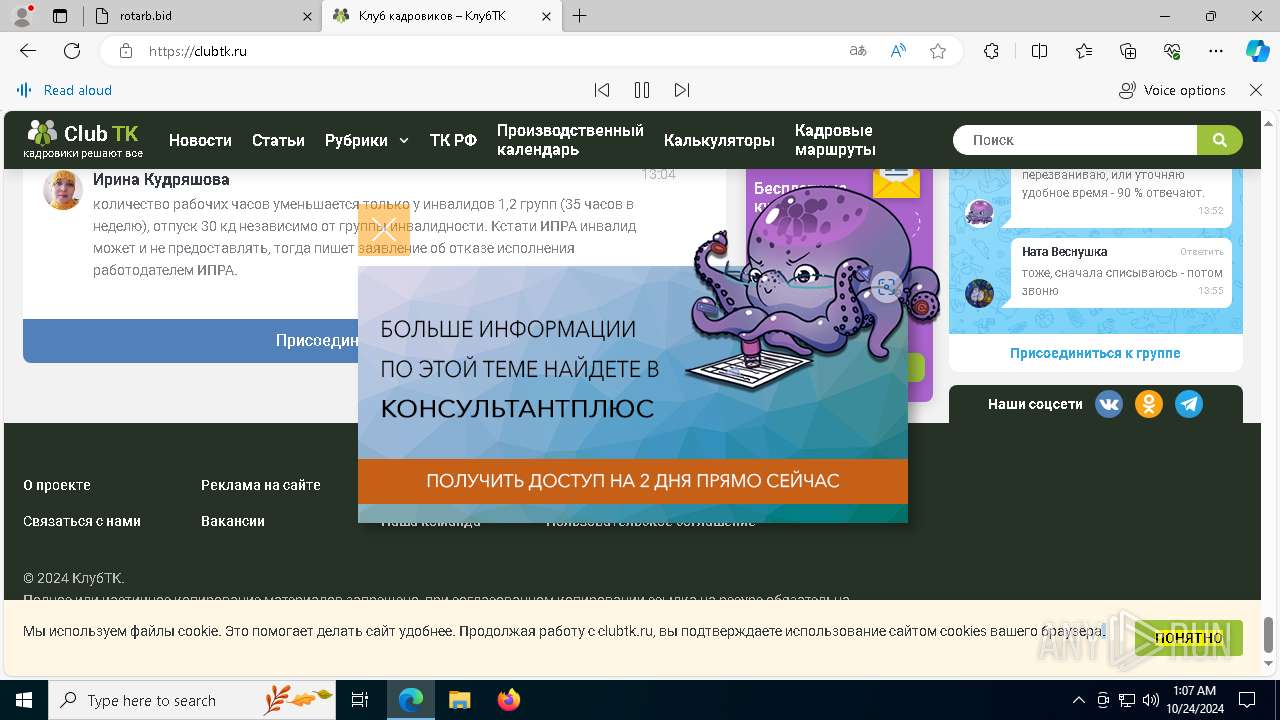Screen dimensions: 1280x720
Task: Open browser essentials heart icon
Action: tap(1172, 51)
